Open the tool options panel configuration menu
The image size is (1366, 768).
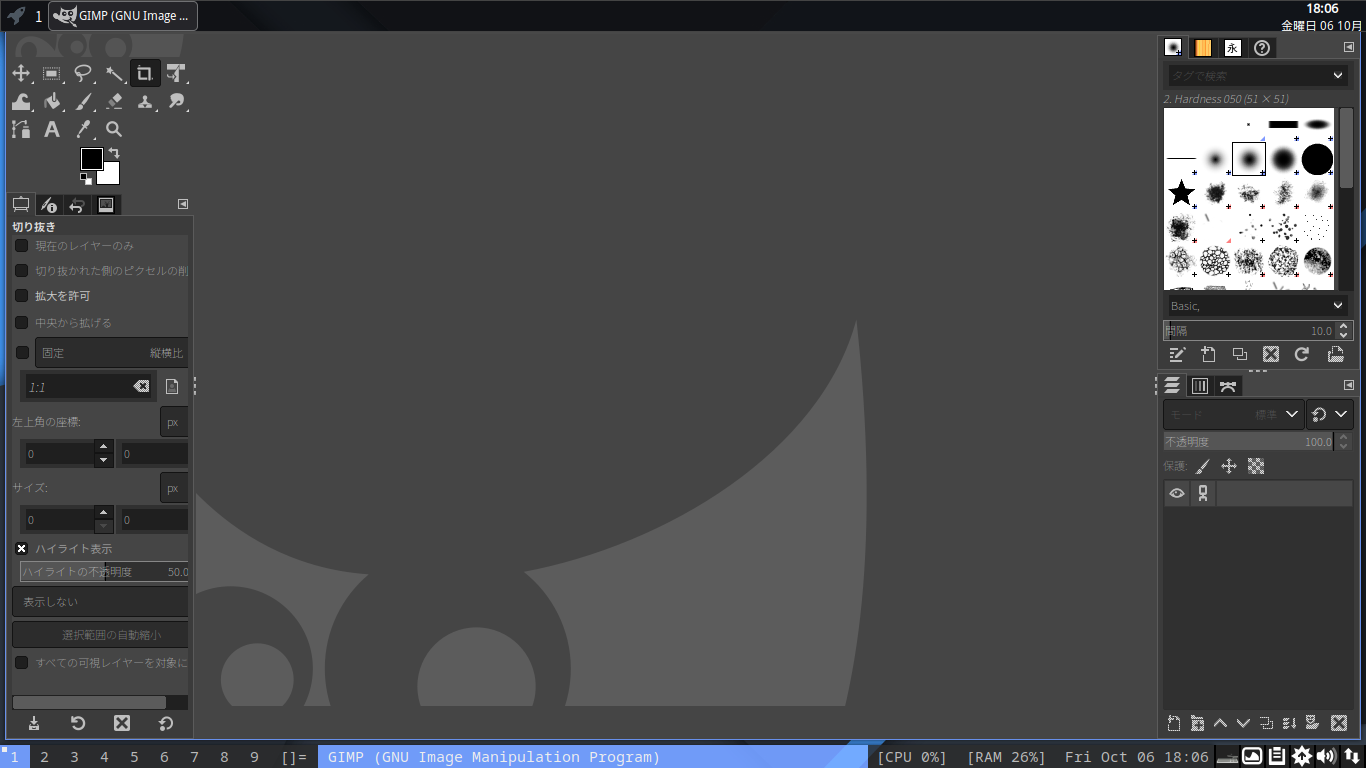(x=183, y=204)
